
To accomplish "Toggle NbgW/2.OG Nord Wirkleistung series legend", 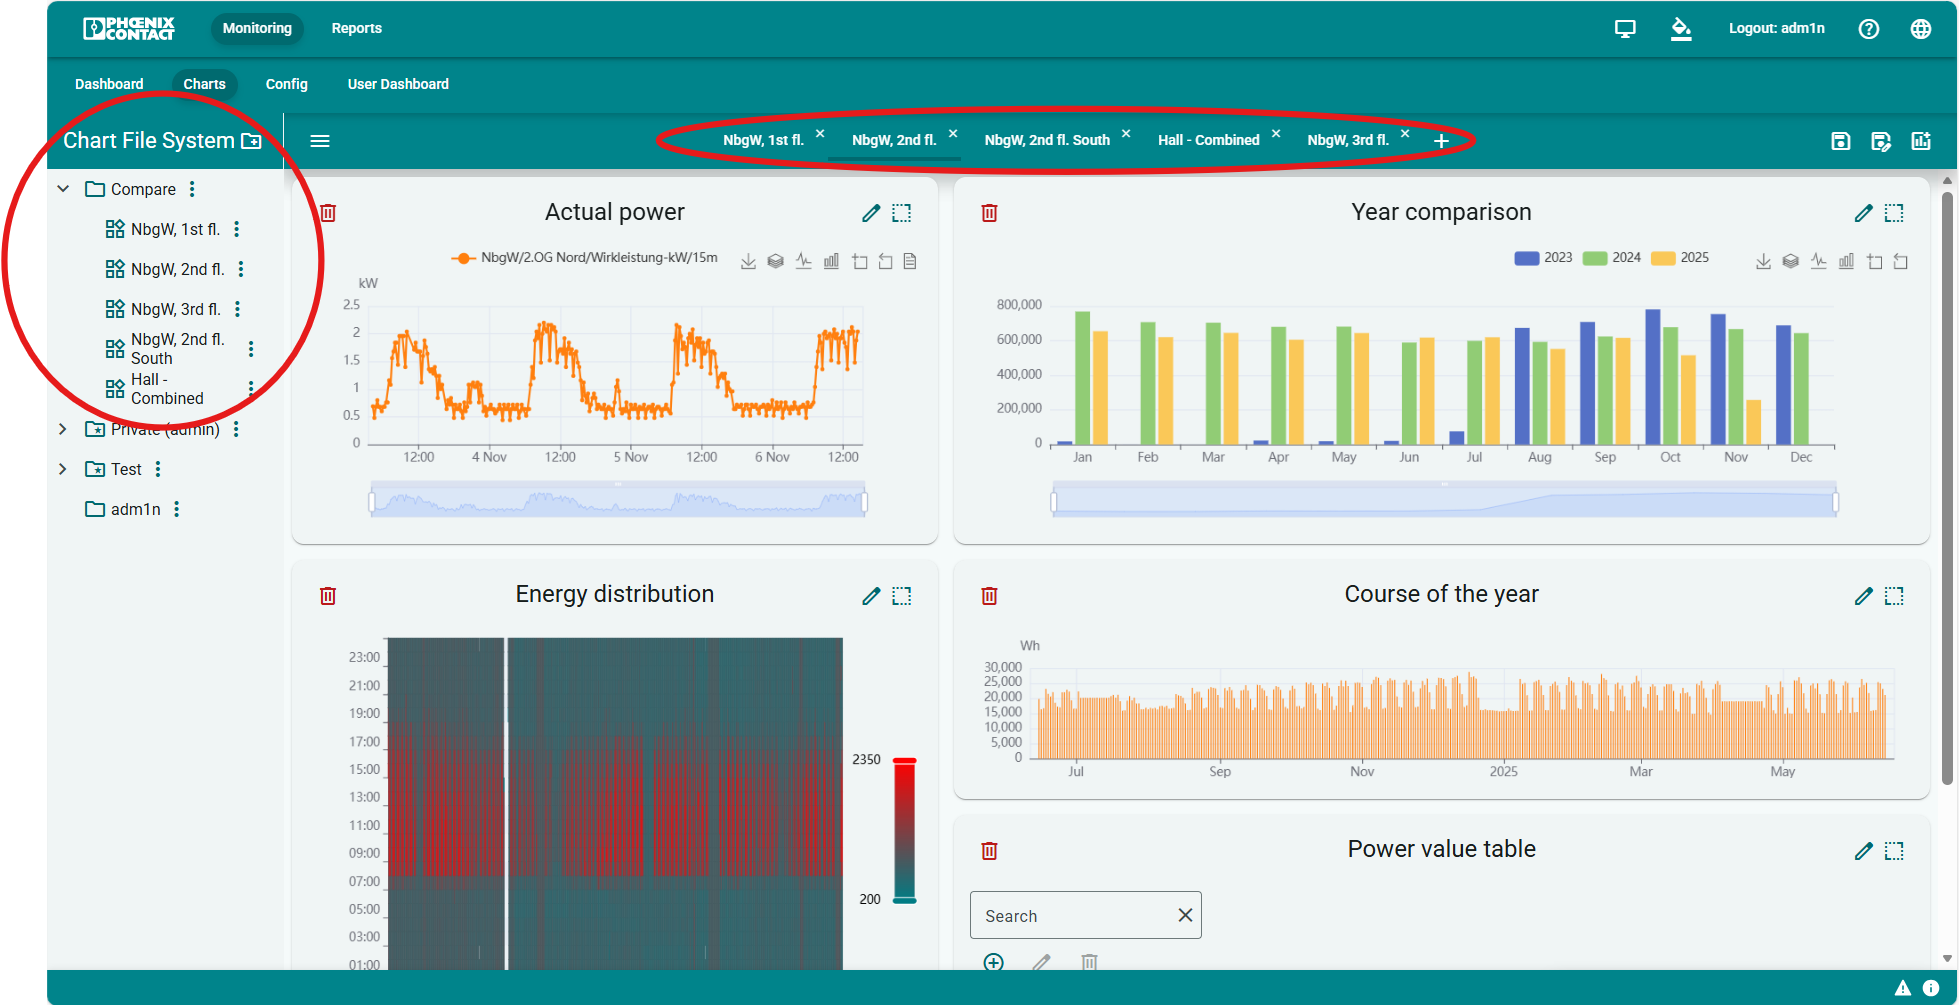I will pos(585,258).
